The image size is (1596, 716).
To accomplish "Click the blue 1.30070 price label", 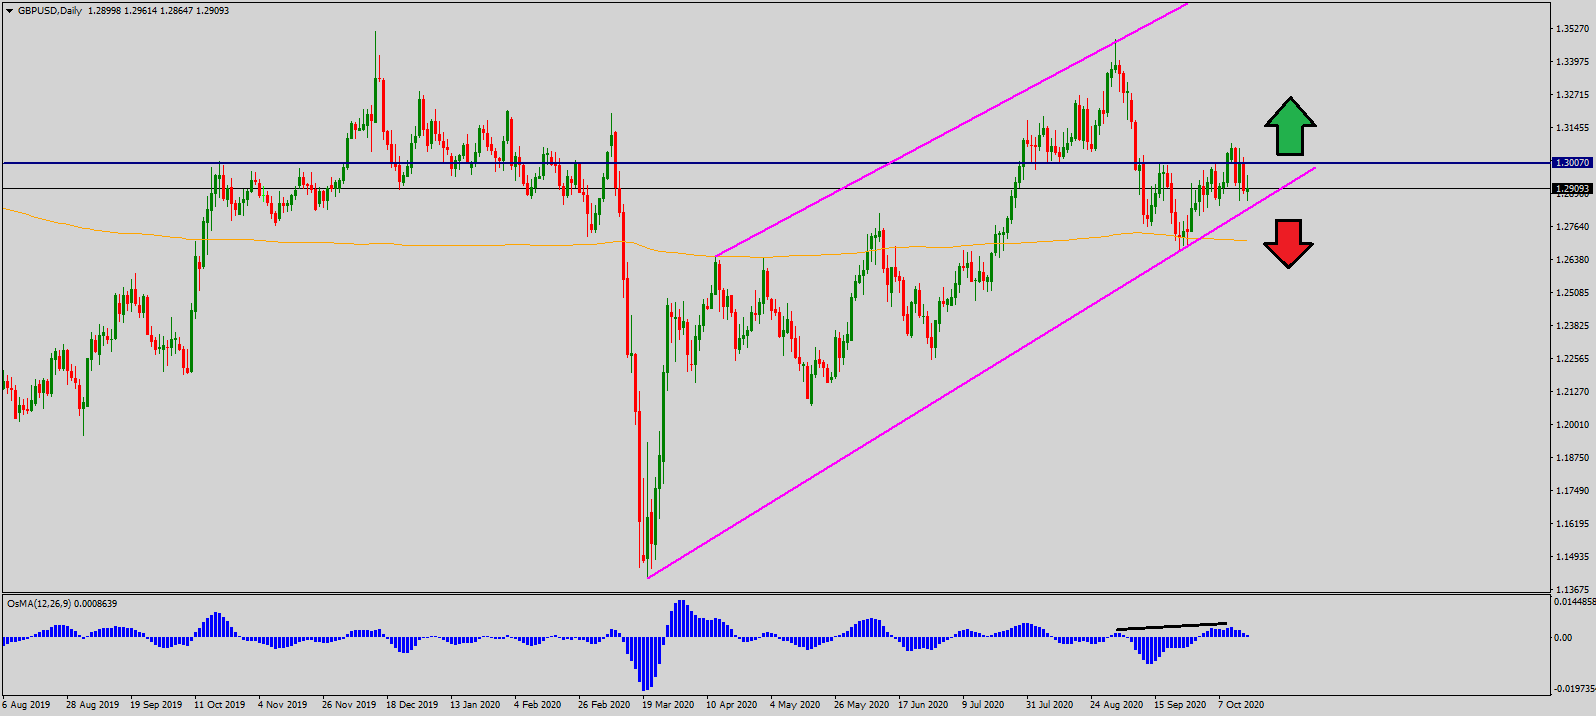I will pyautogui.click(x=1572, y=162).
